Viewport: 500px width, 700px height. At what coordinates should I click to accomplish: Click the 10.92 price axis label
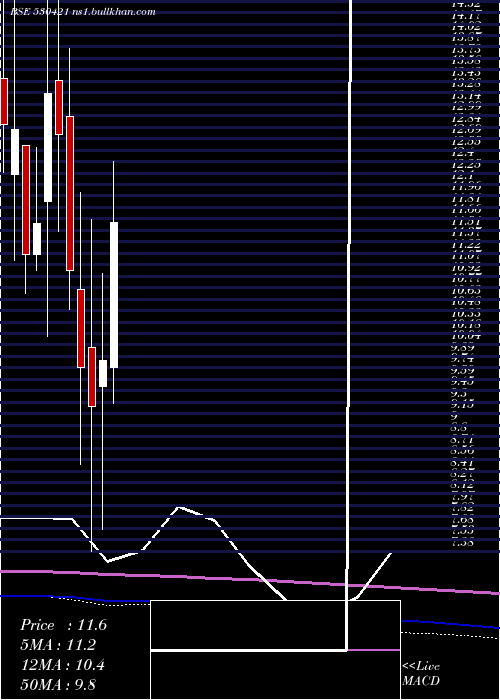coord(466,268)
